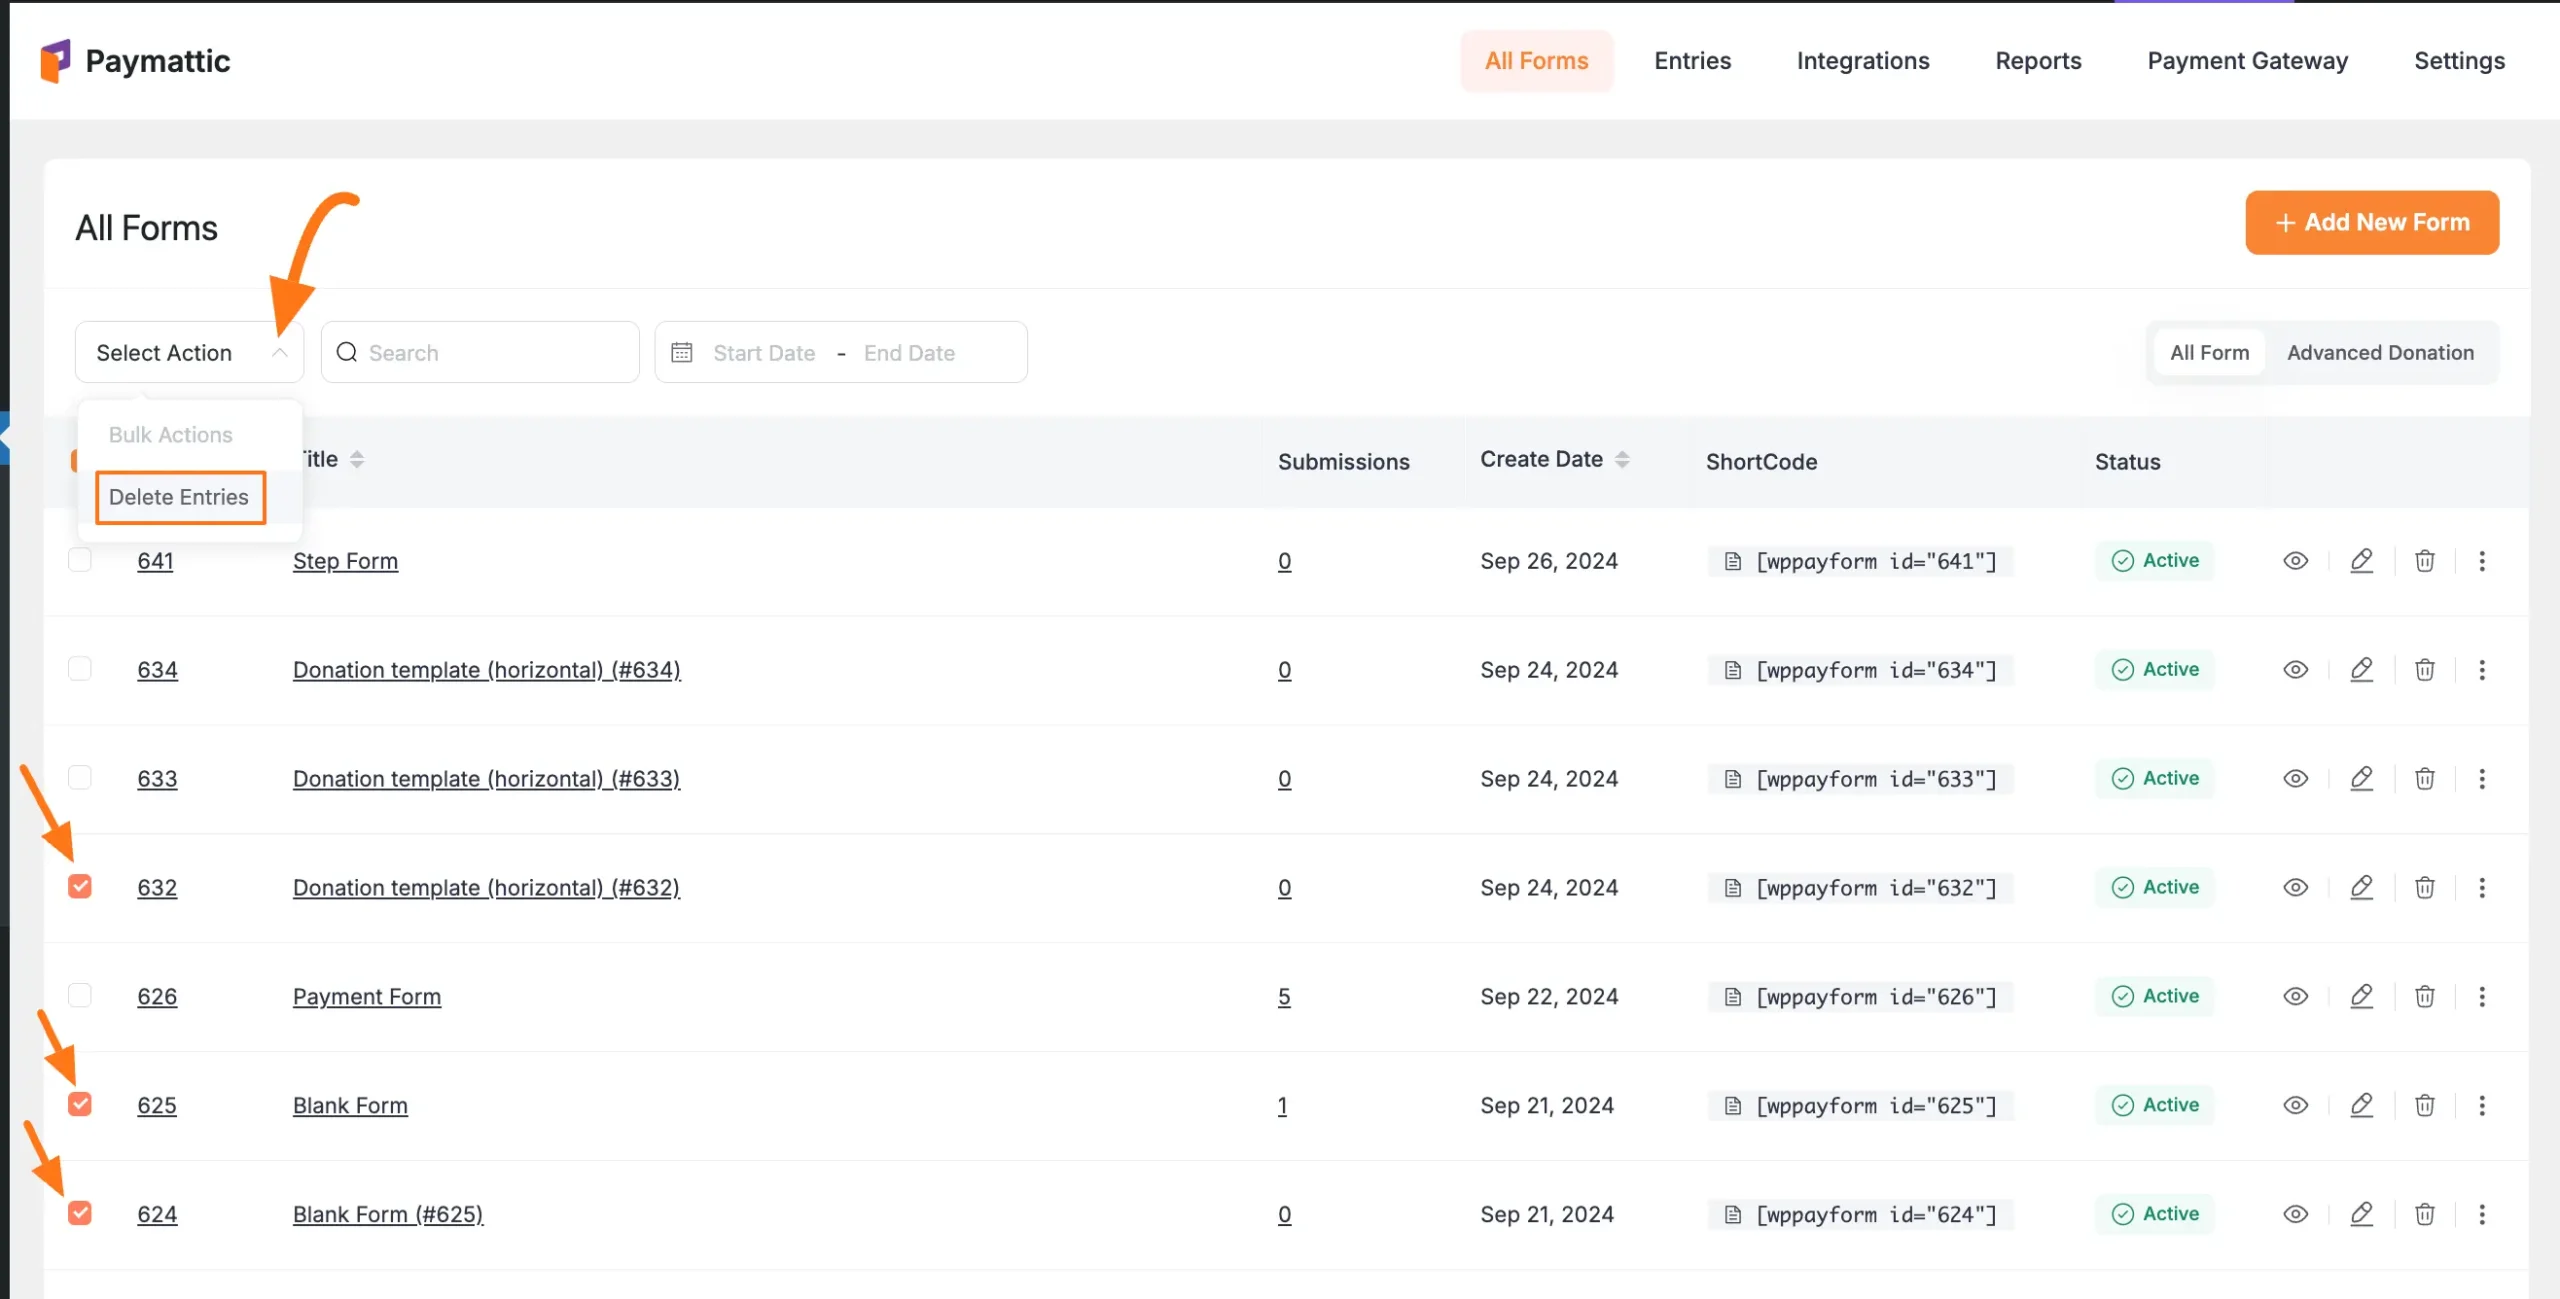Copy shortcode icon for form 626
This screenshot has height=1299, width=2560.
[x=1733, y=997]
